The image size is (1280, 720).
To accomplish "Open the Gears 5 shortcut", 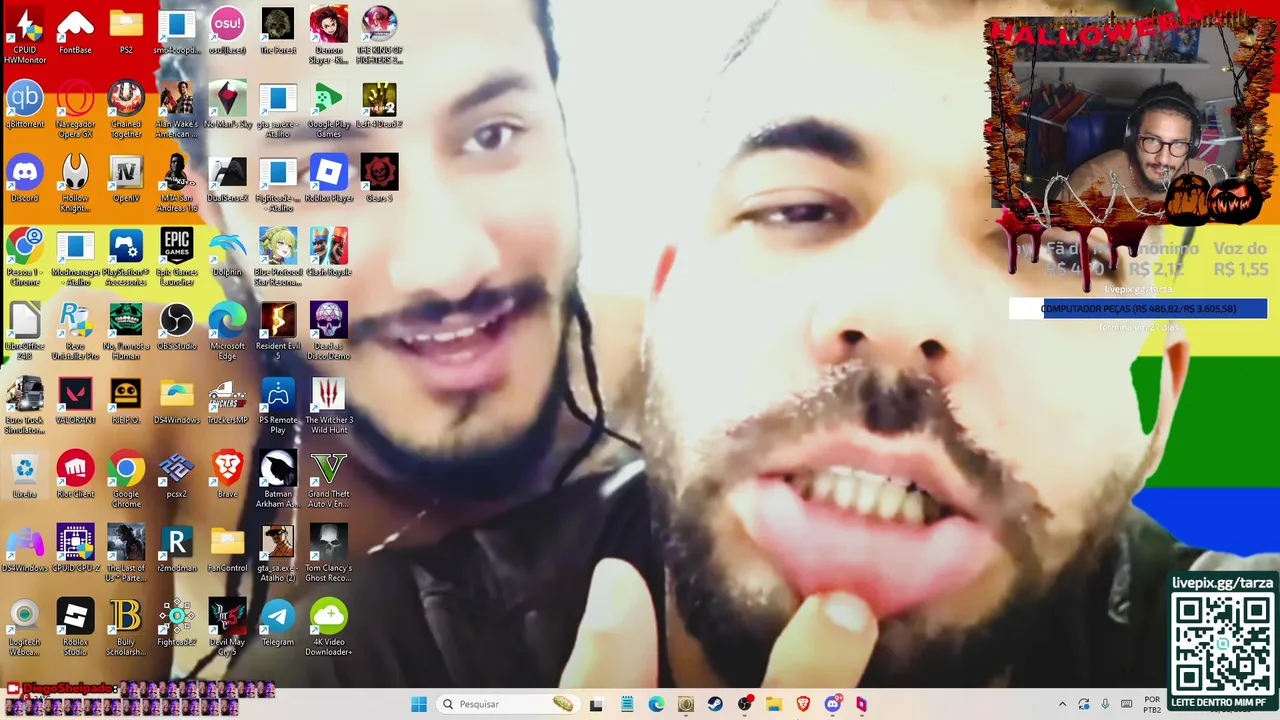I will (379, 180).
